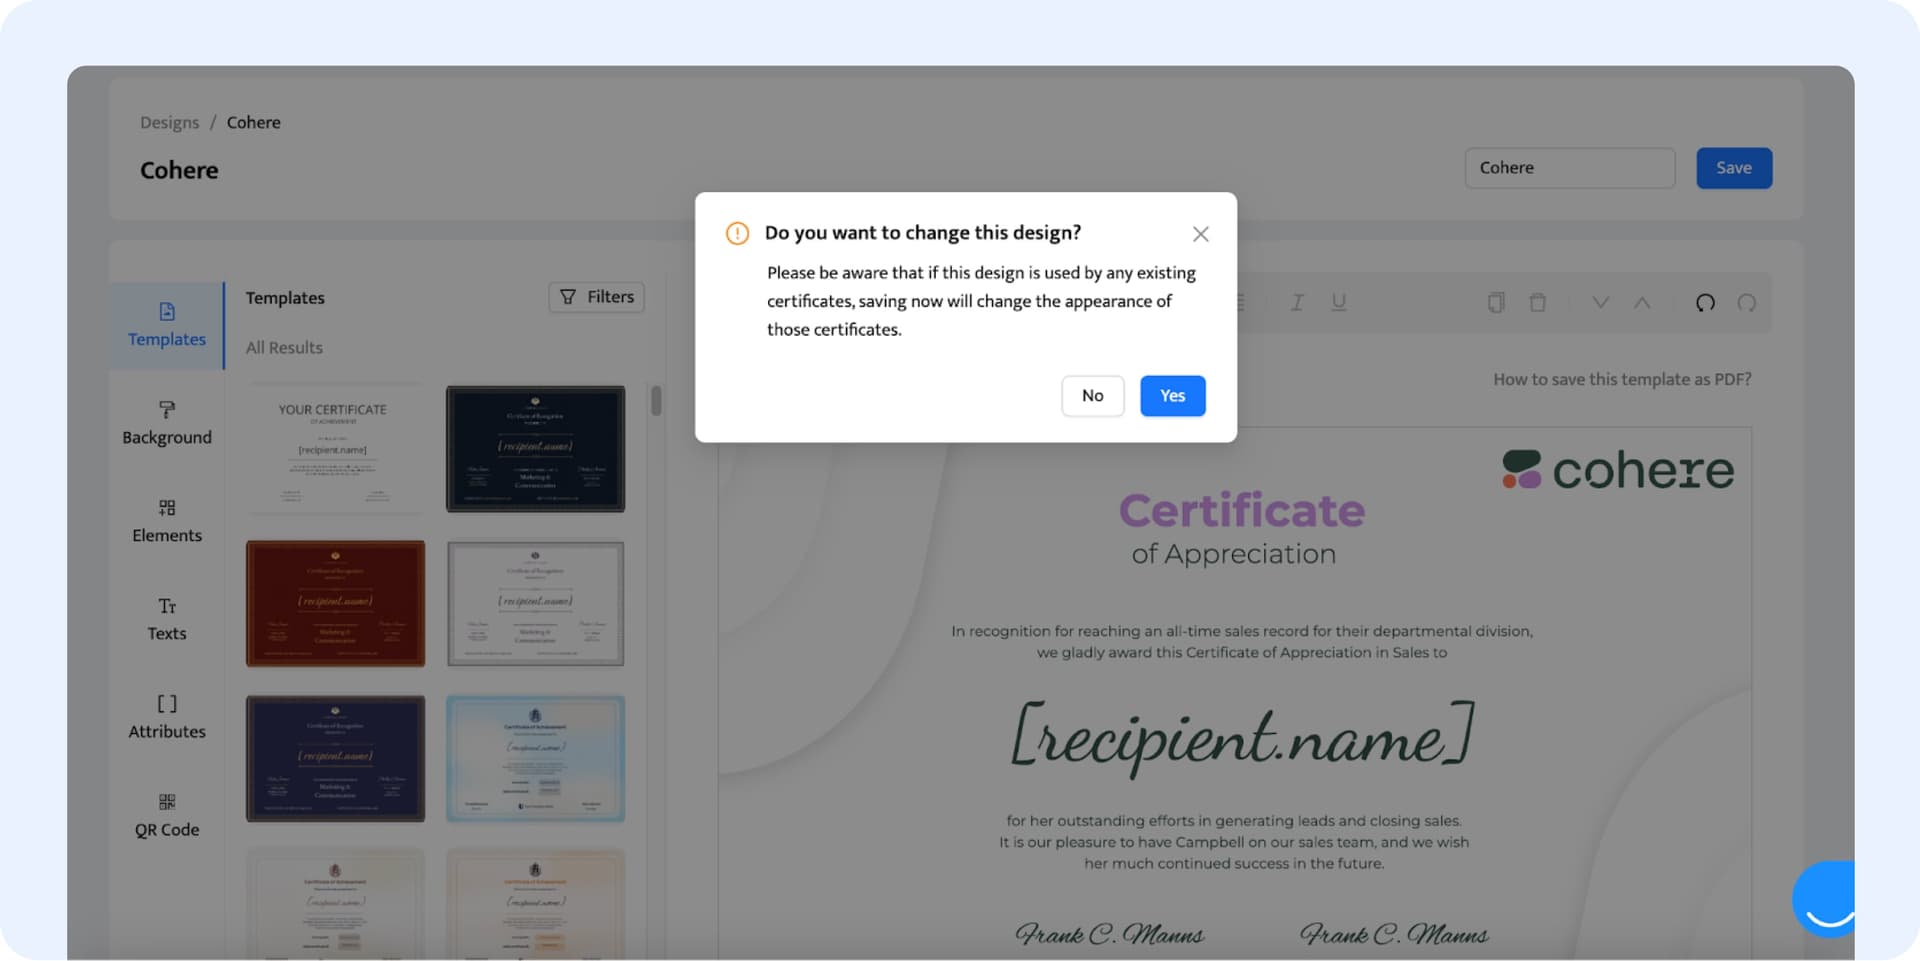Click the undo arrow icon

click(x=1705, y=303)
